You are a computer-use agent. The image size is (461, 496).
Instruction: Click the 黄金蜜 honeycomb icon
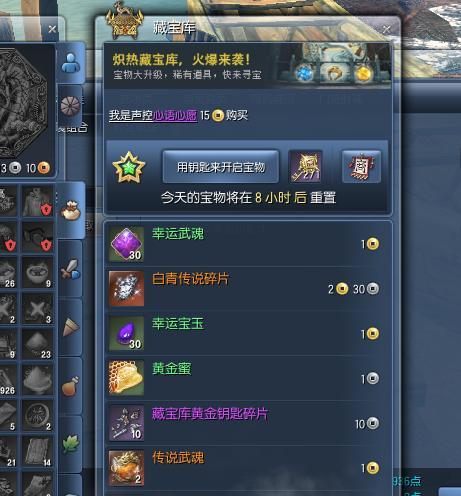click(x=126, y=378)
